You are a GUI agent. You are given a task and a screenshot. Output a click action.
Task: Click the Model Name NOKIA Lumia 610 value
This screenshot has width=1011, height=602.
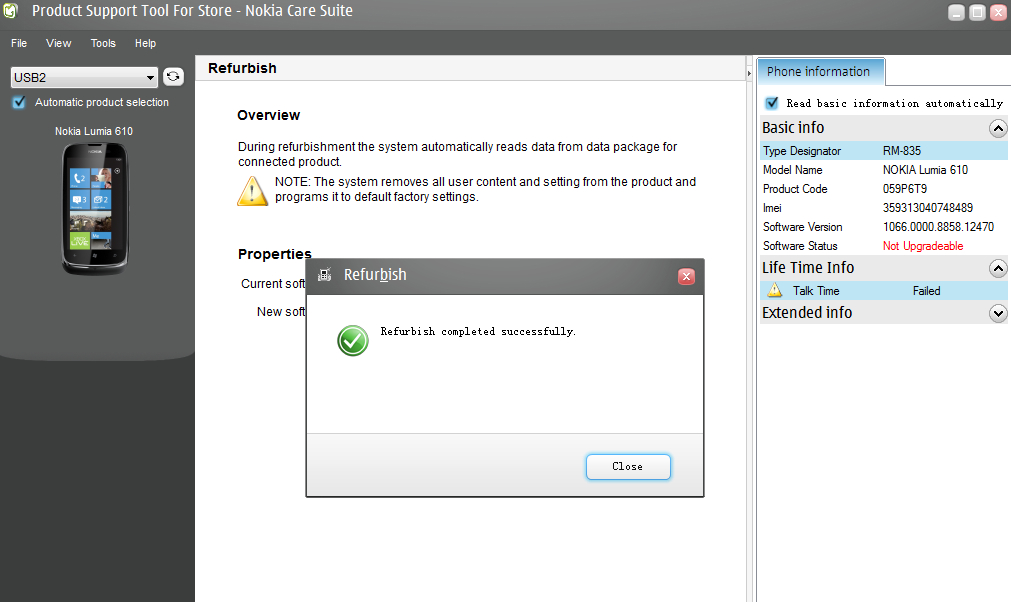[925, 170]
